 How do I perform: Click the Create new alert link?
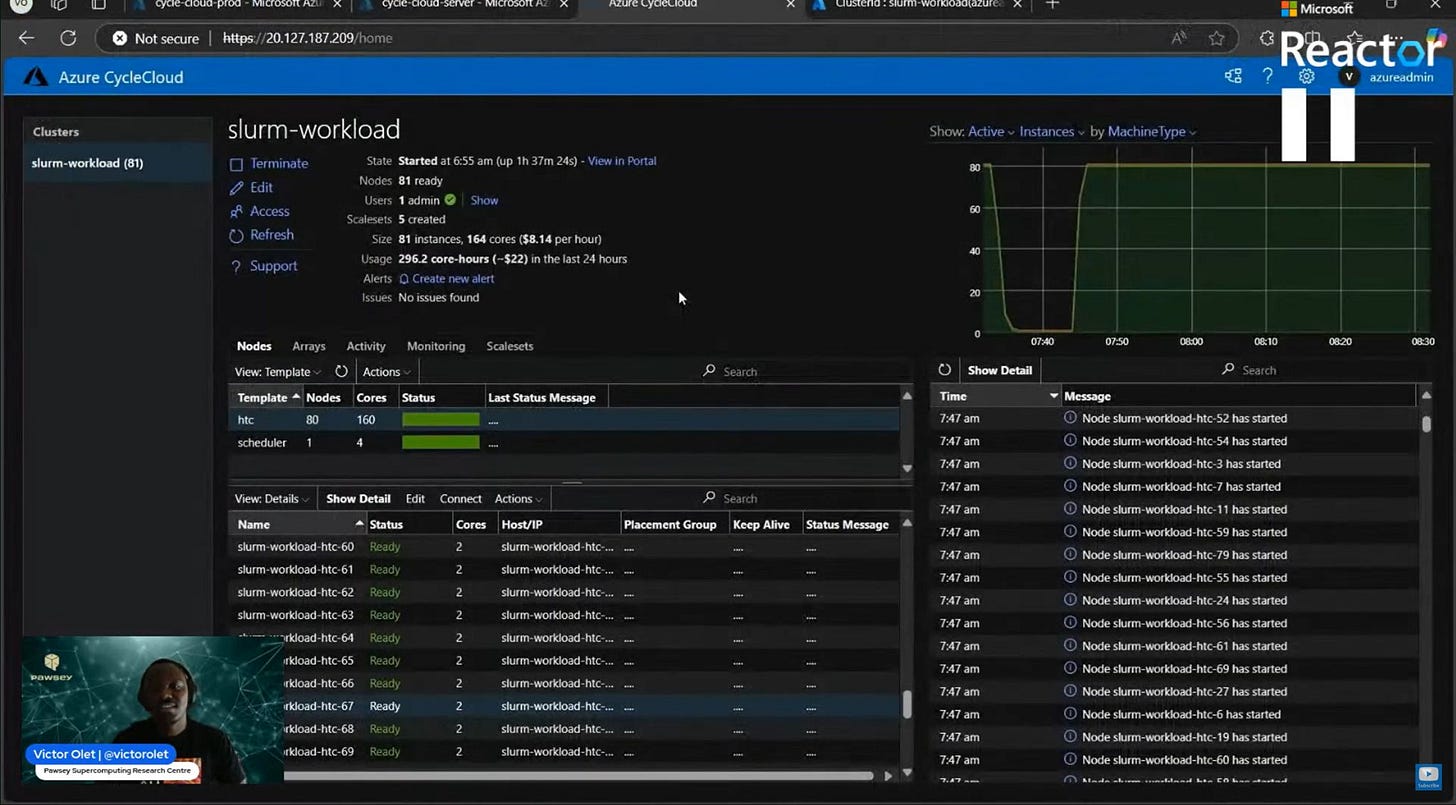453,279
